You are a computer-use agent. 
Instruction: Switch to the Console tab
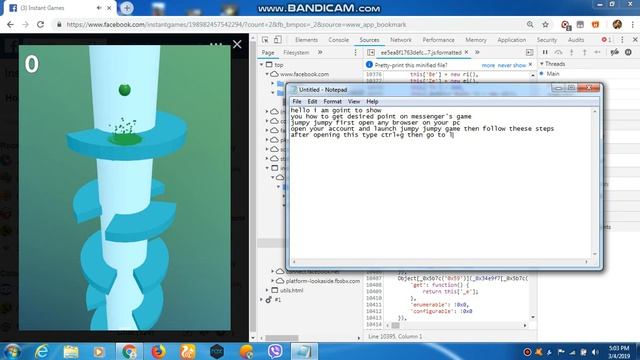click(338, 40)
